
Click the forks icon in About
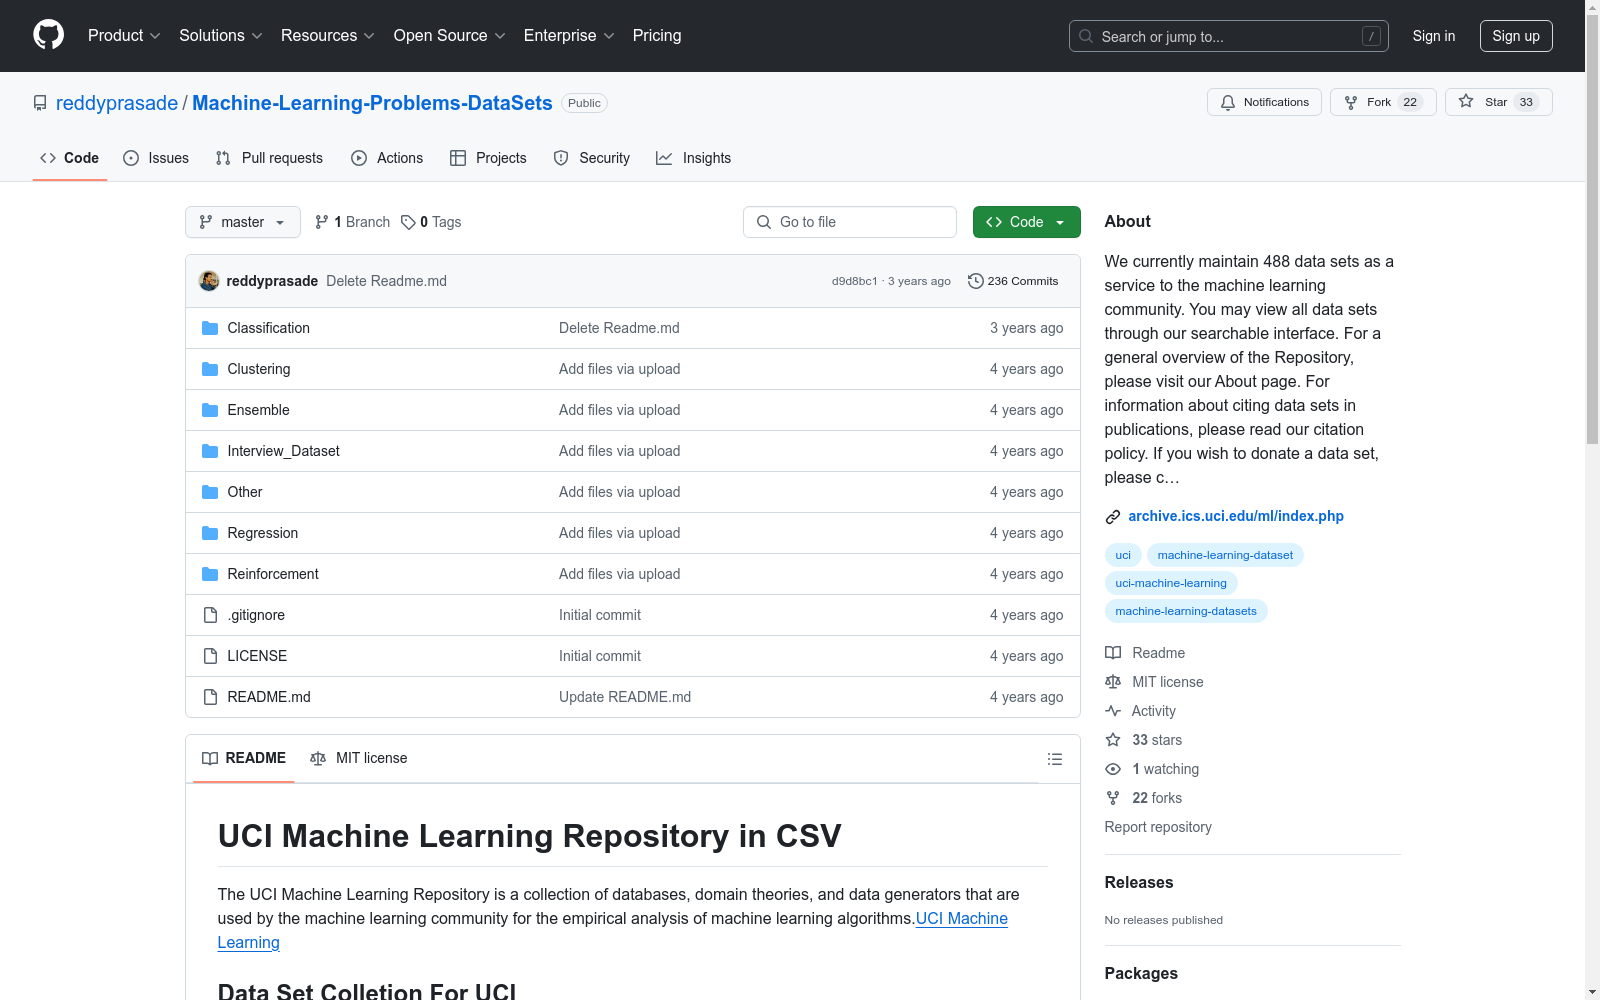1113,798
